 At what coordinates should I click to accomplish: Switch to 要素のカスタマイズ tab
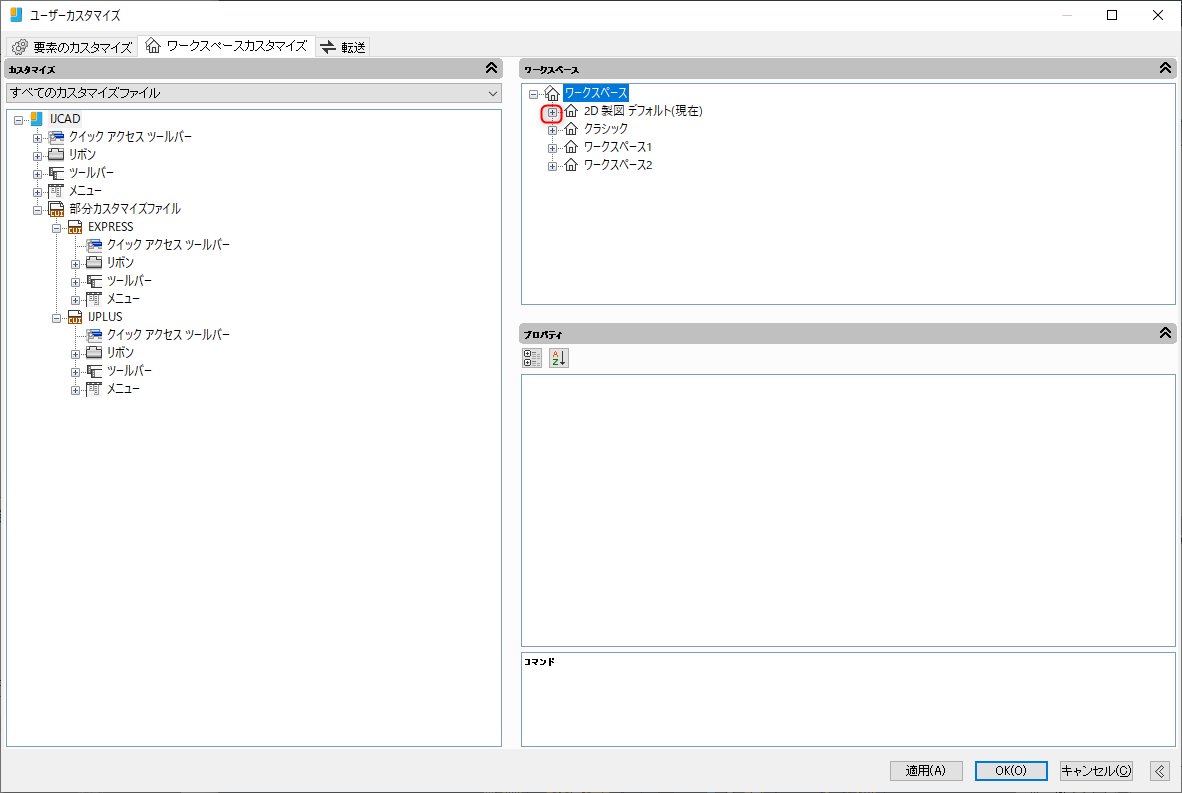coord(72,47)
